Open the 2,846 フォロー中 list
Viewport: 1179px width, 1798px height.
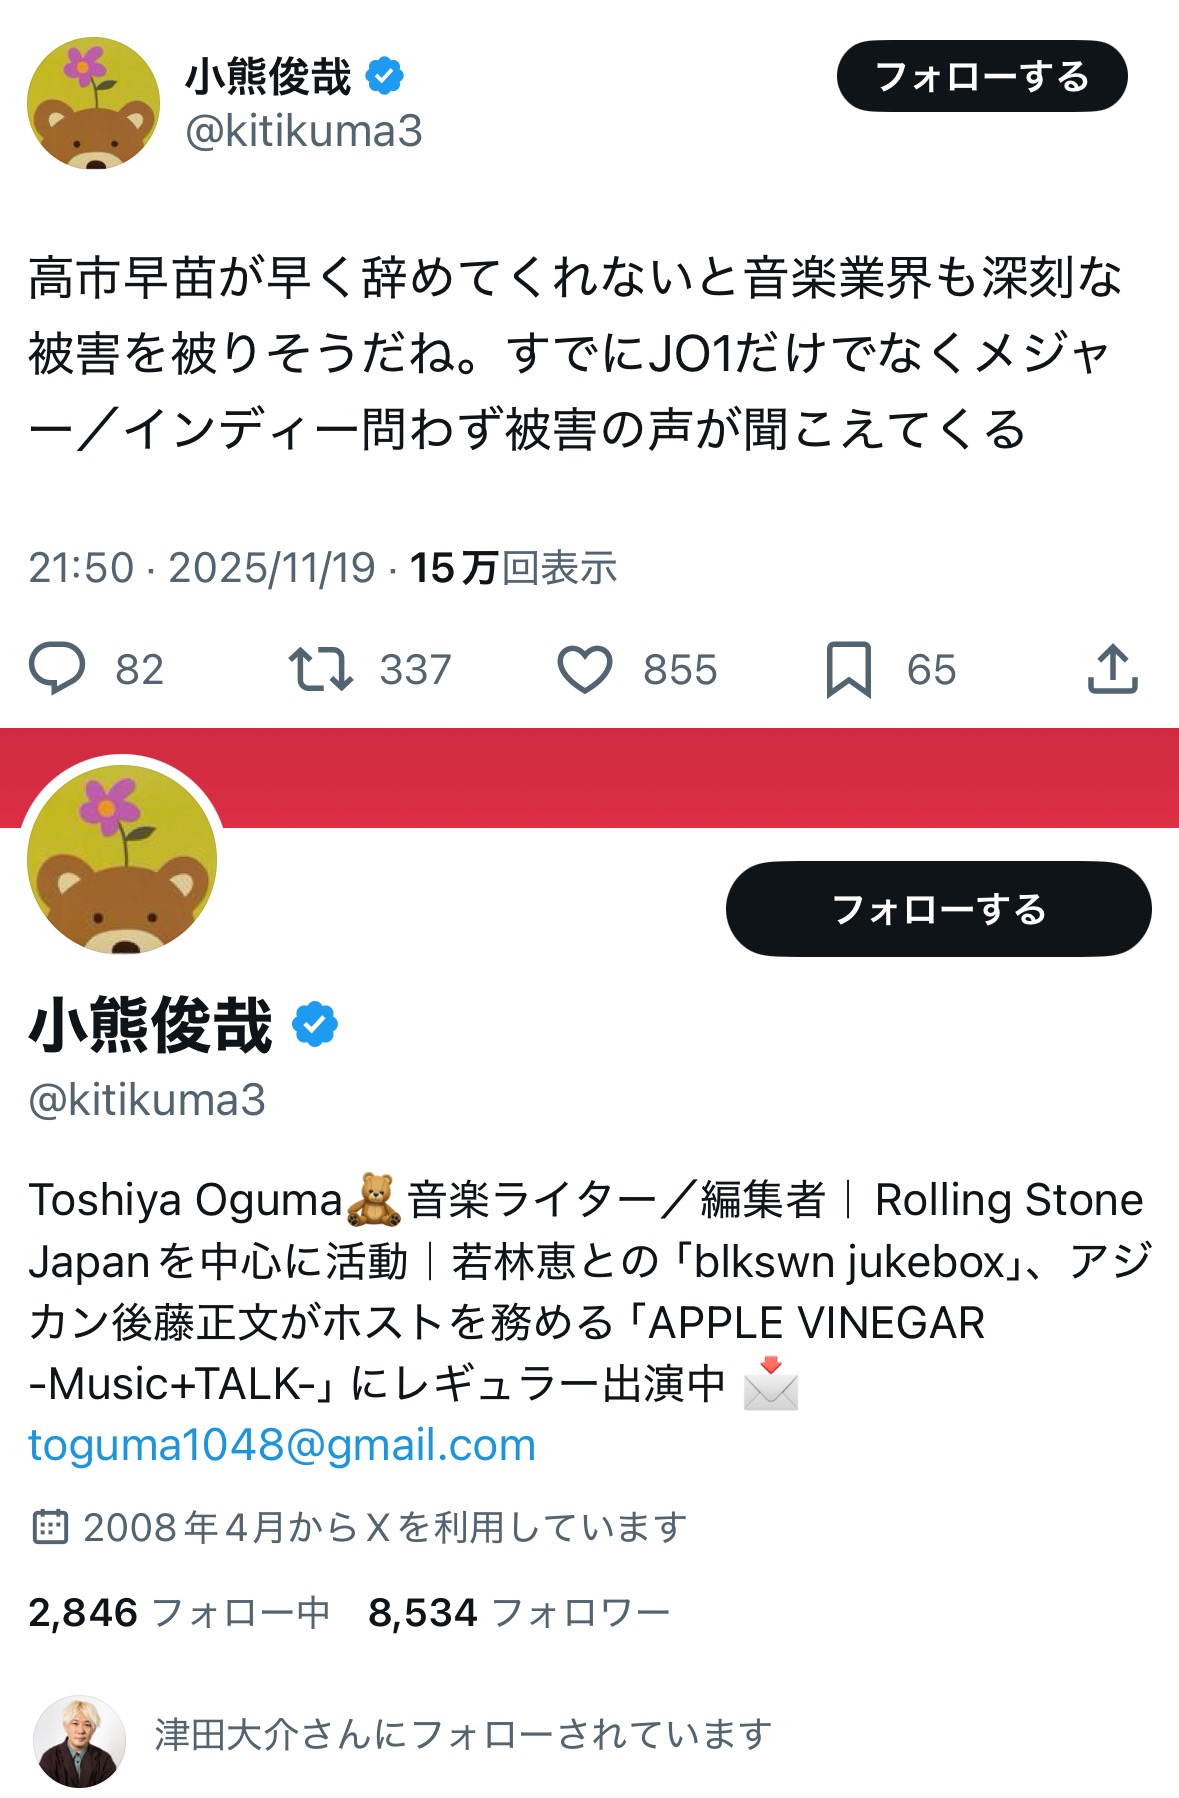179,1613
